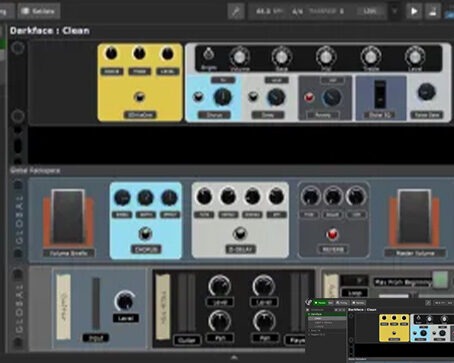Click second knob on D-DELAY pedal
Image resolution: width=454 pixels, height=363 pixels.
tap(228, 196)
